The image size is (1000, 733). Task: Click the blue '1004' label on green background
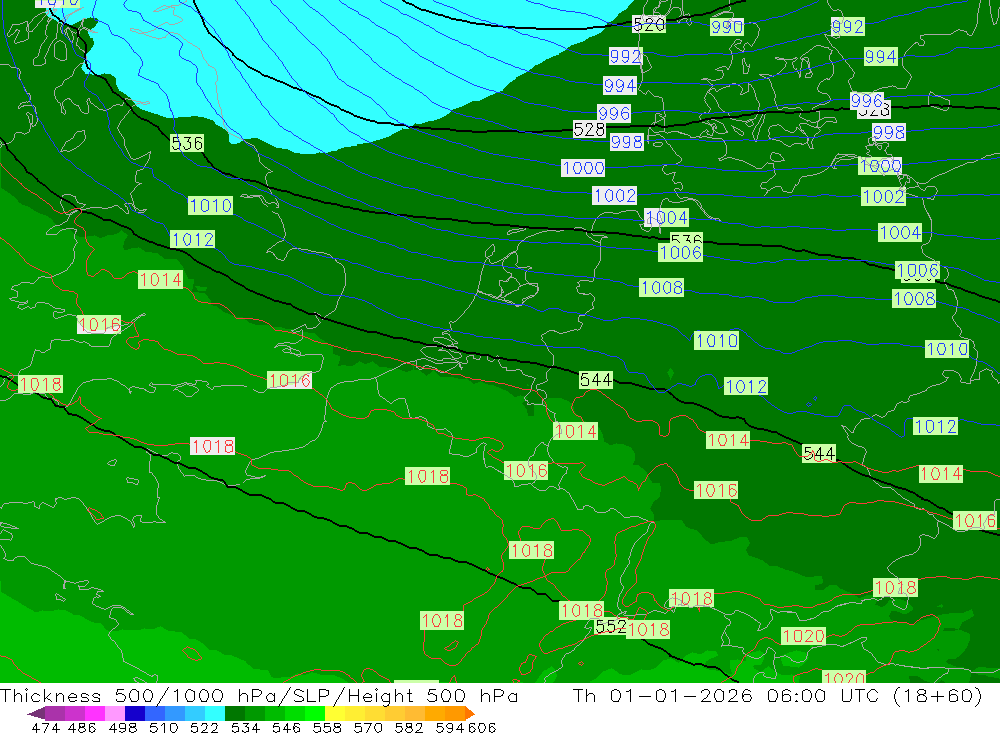(900, 232)
